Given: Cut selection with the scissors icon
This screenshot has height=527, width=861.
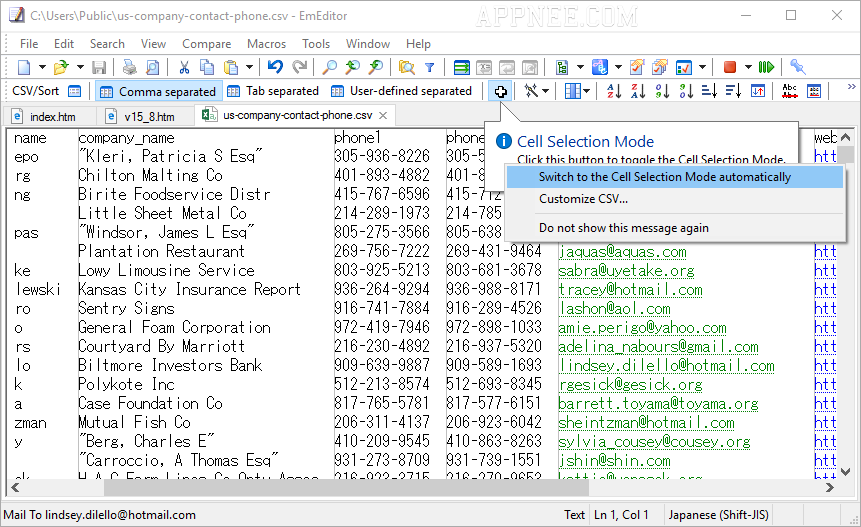Looking at the screenshot, I should [184, 67].
